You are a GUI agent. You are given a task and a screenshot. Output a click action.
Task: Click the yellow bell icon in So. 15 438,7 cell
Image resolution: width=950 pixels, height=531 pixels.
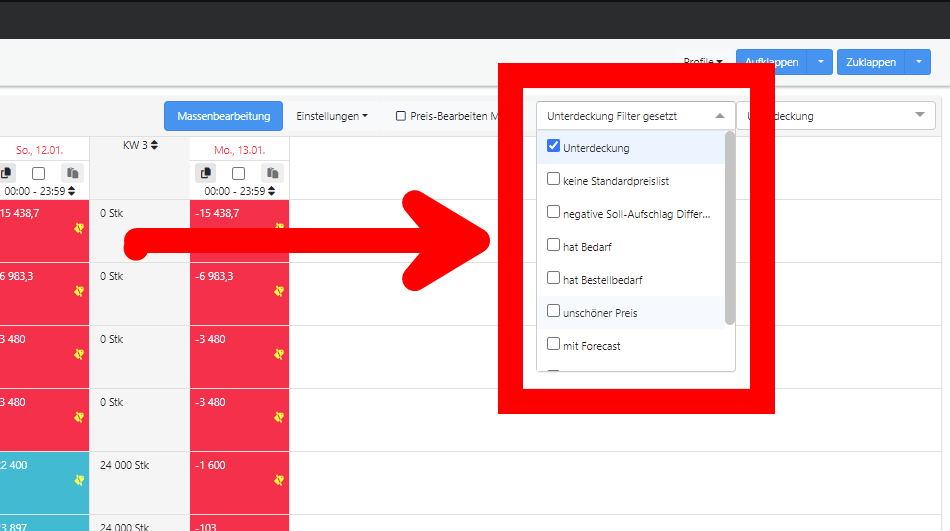(x=79, y=229)
